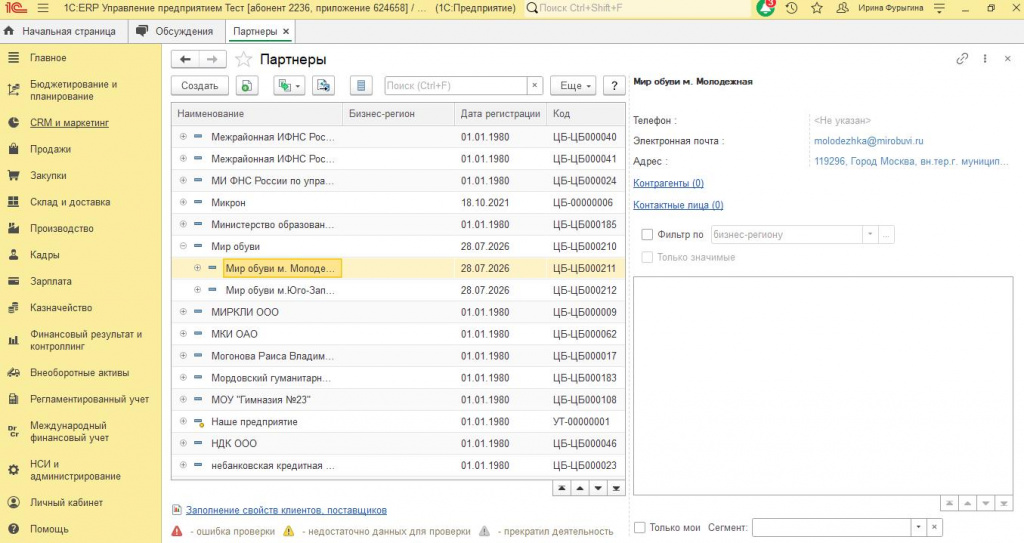
Task: Focus the Поиск (Ctrl+F) list search field
Action: point(456,86)
